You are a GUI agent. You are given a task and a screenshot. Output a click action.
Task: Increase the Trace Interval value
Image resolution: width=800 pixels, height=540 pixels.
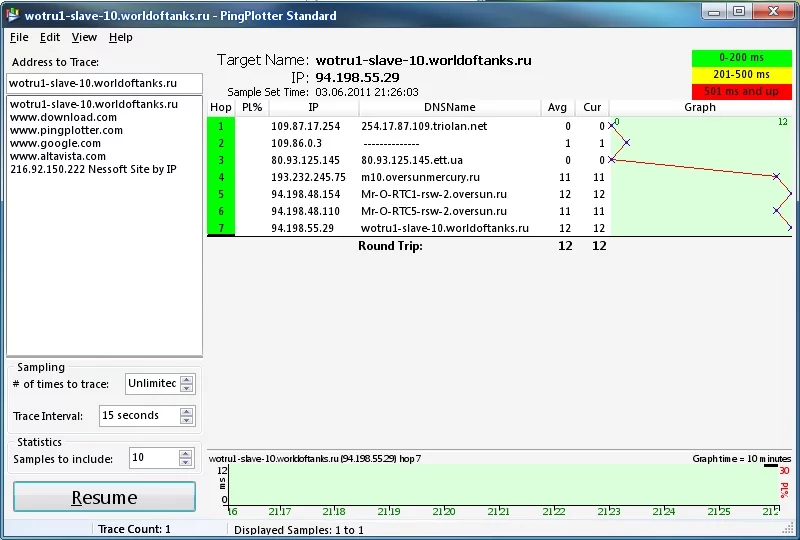coord(187,411)
